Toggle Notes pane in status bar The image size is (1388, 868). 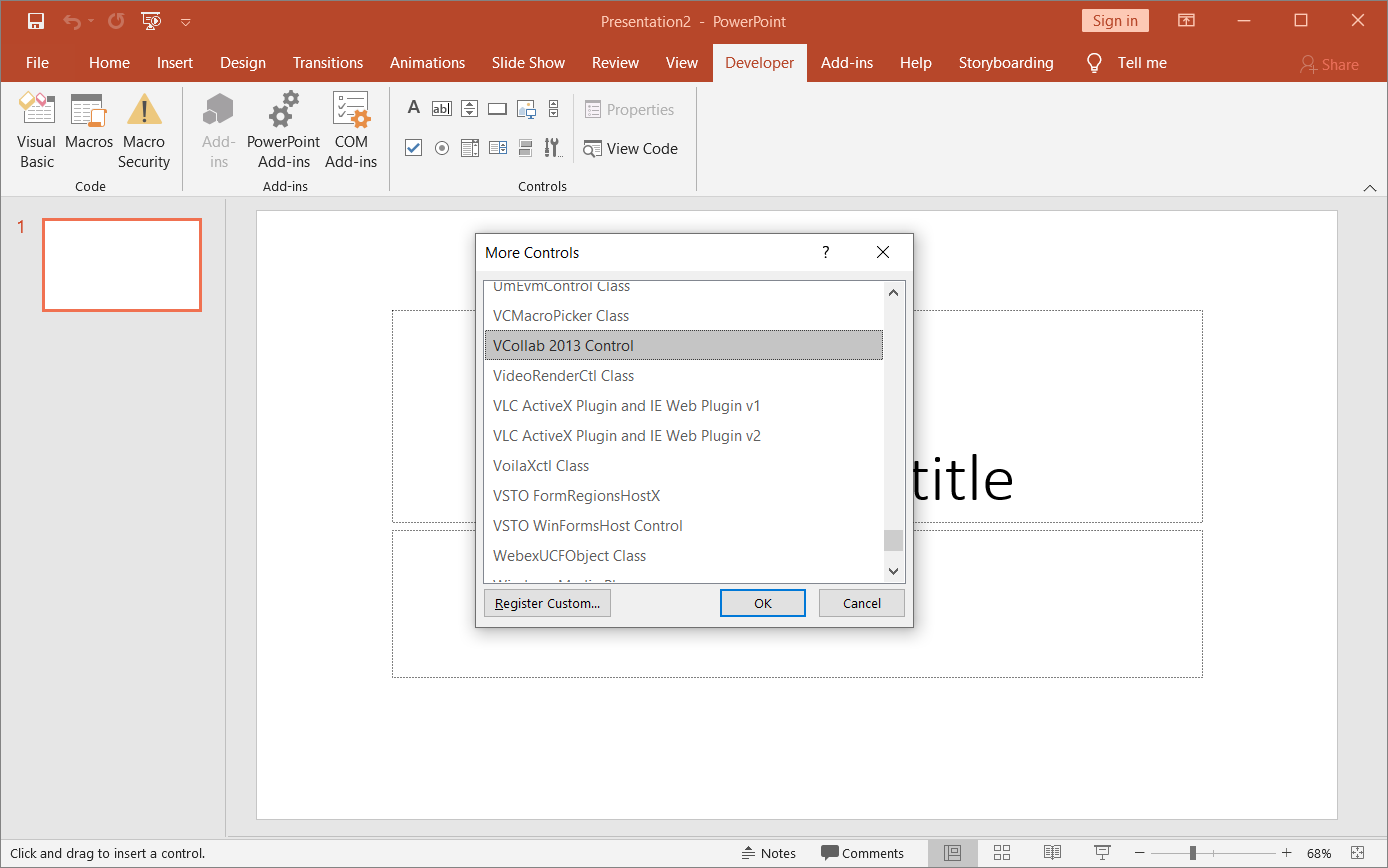[768, 853]
